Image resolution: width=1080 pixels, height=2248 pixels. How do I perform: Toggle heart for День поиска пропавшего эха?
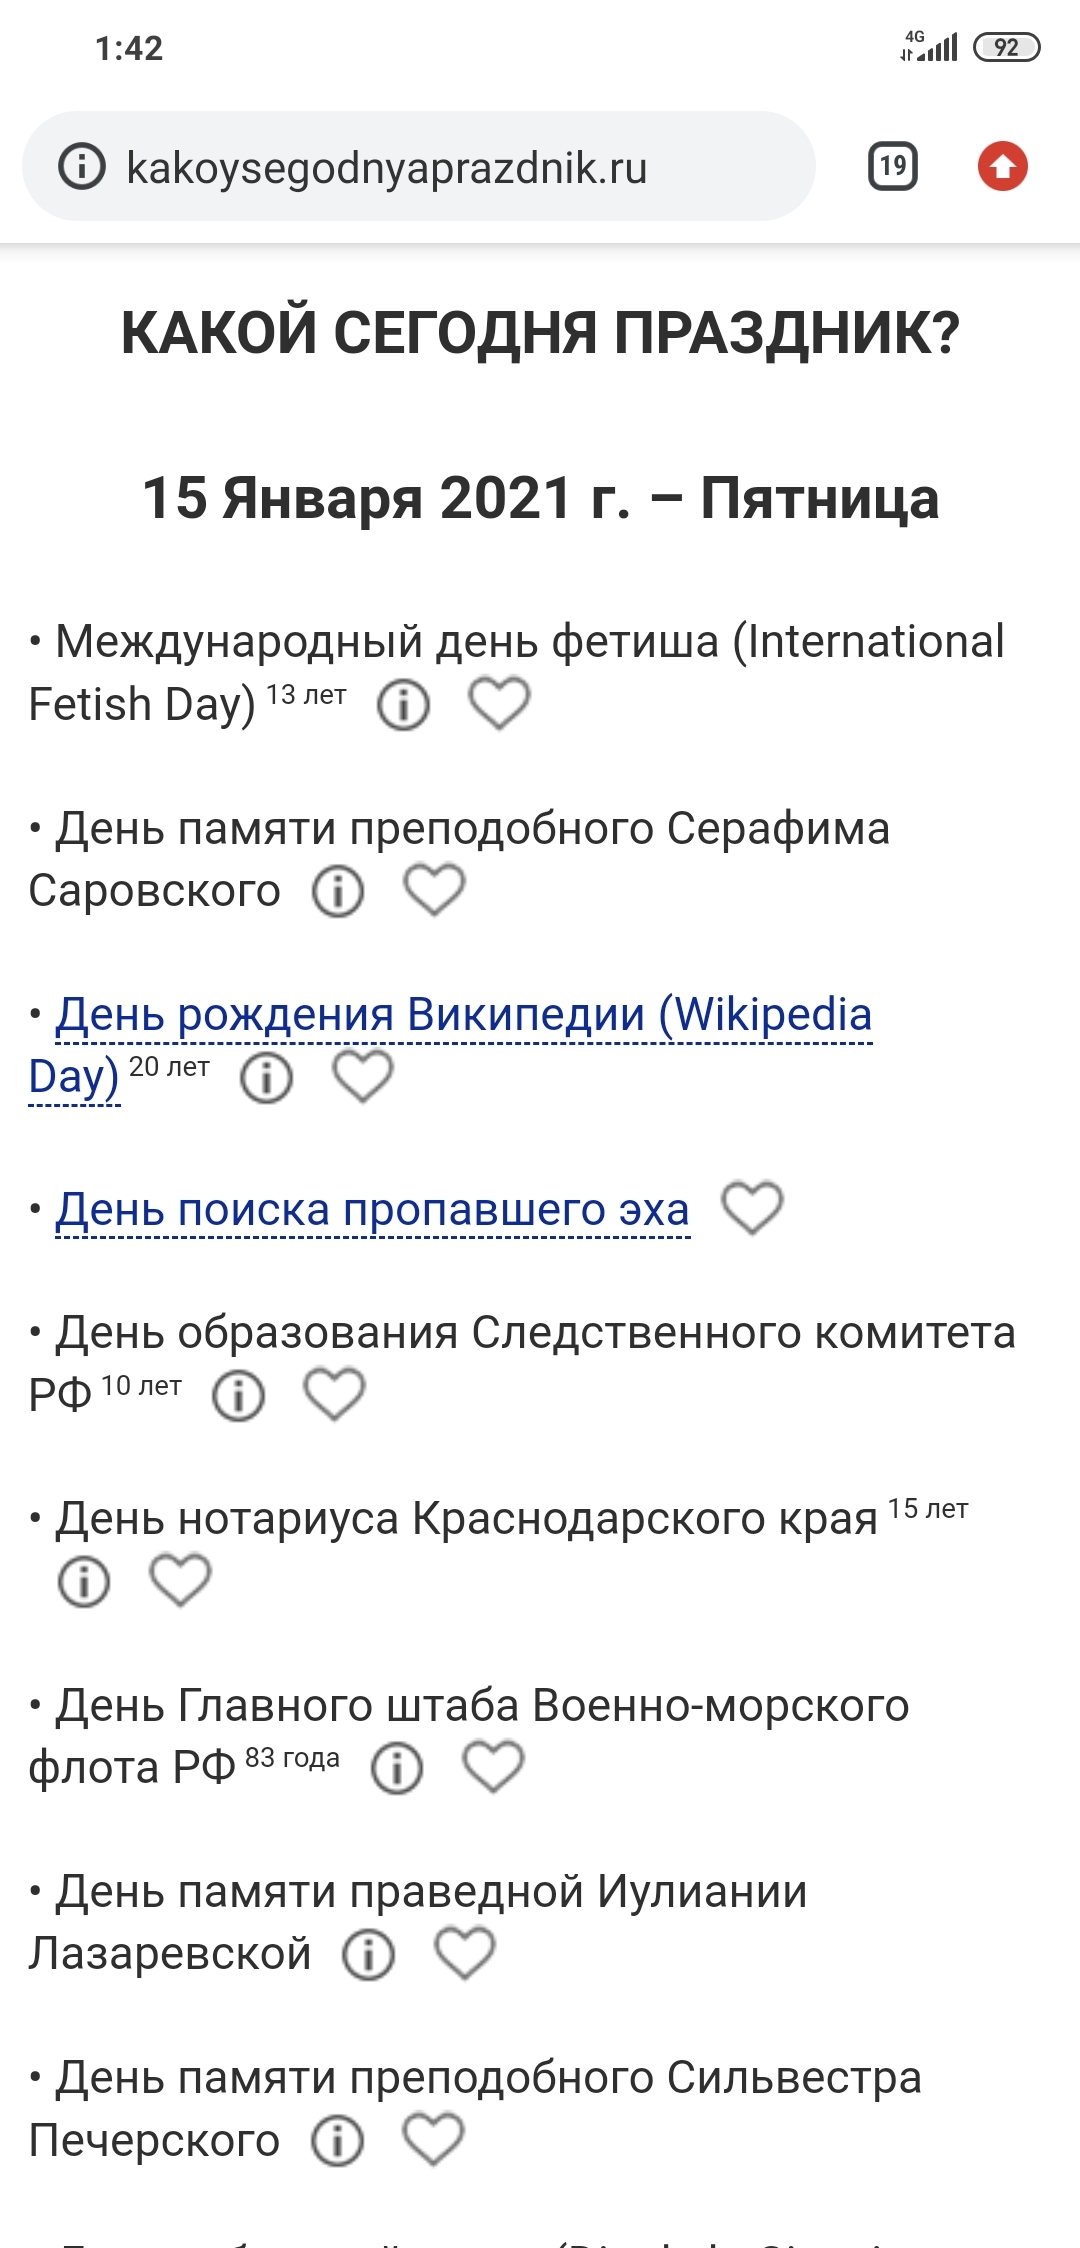[752, 1208]
